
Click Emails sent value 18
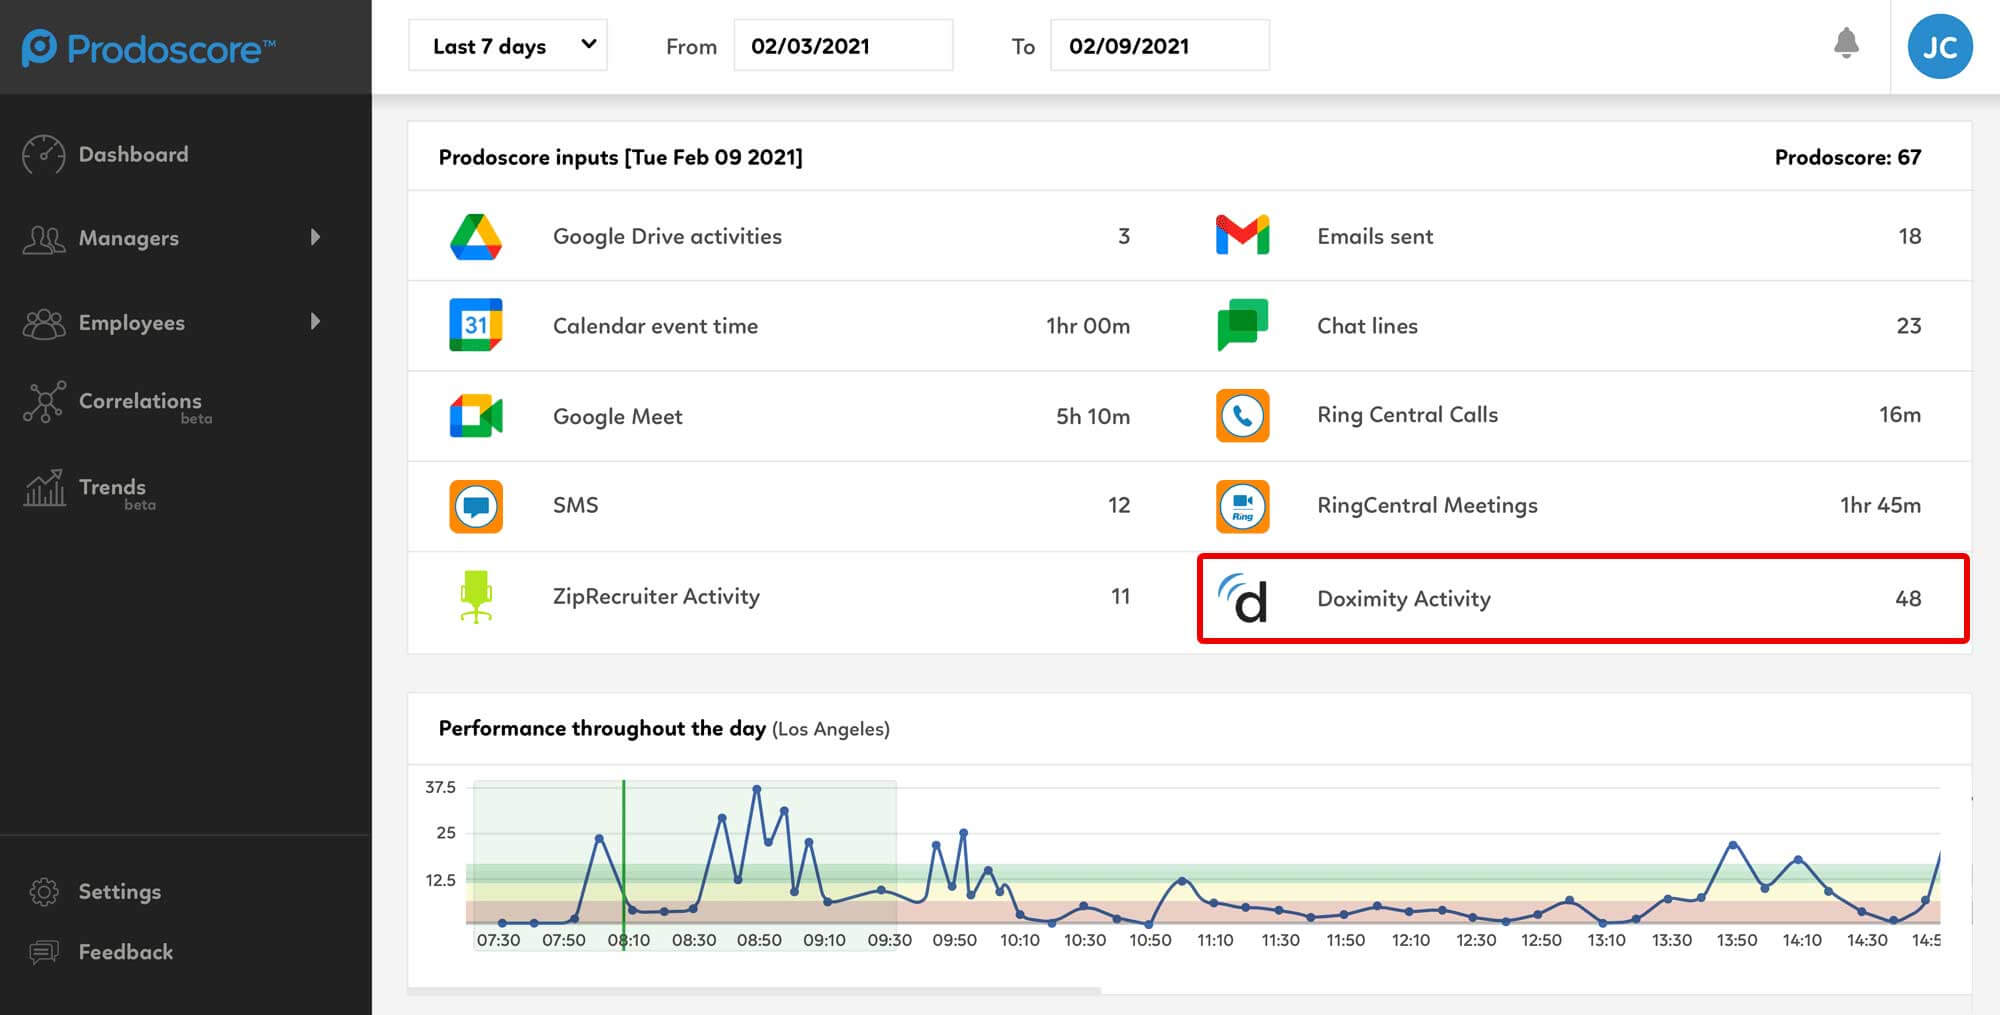[1910, 236]
